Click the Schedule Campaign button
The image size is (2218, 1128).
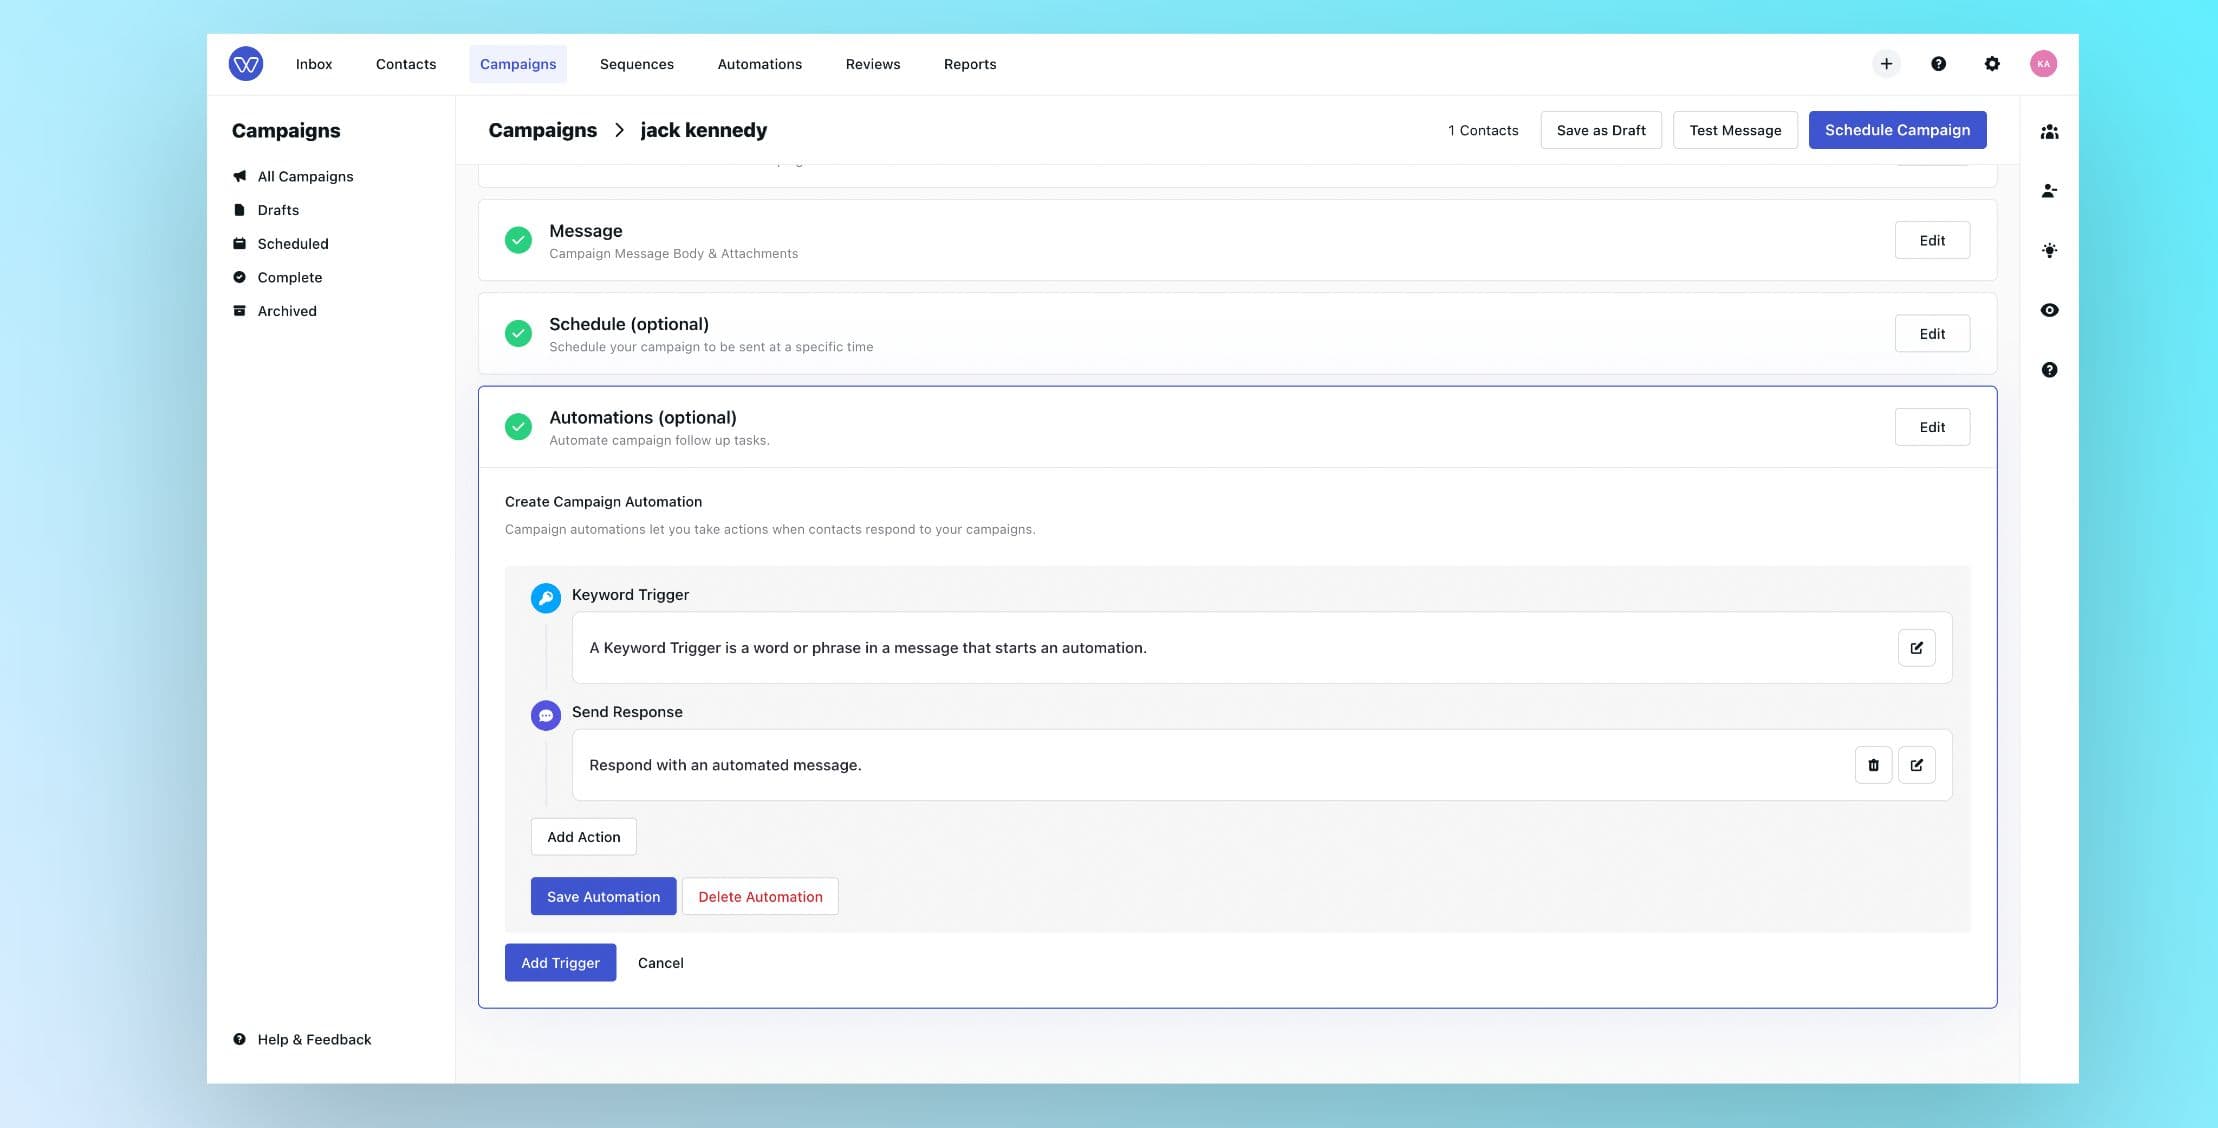(1897, 130)
